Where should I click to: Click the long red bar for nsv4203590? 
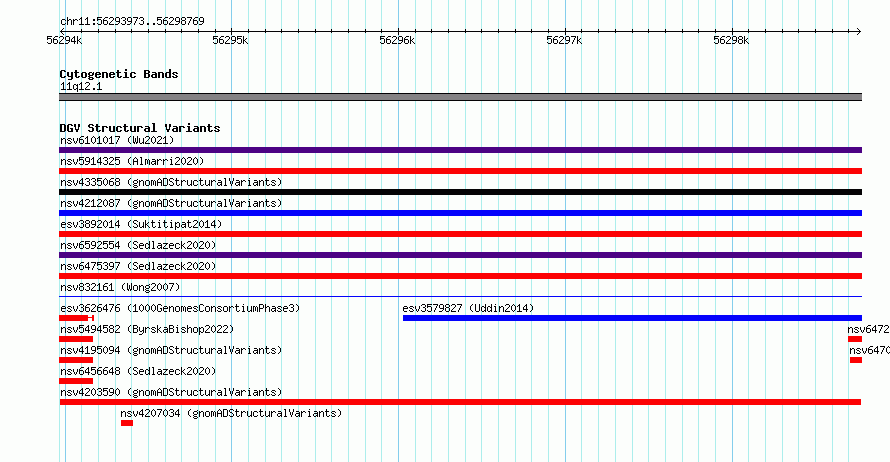[x=460, y=402]
